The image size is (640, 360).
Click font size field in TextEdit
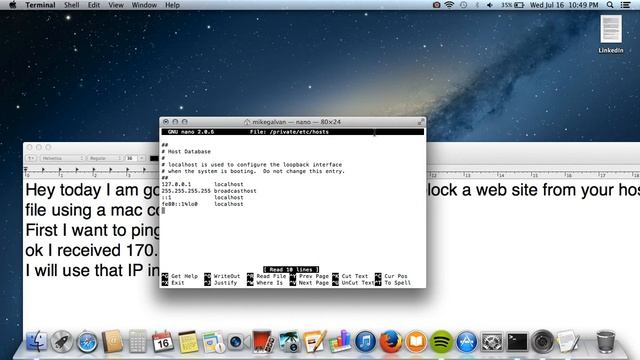coord(132,158)
